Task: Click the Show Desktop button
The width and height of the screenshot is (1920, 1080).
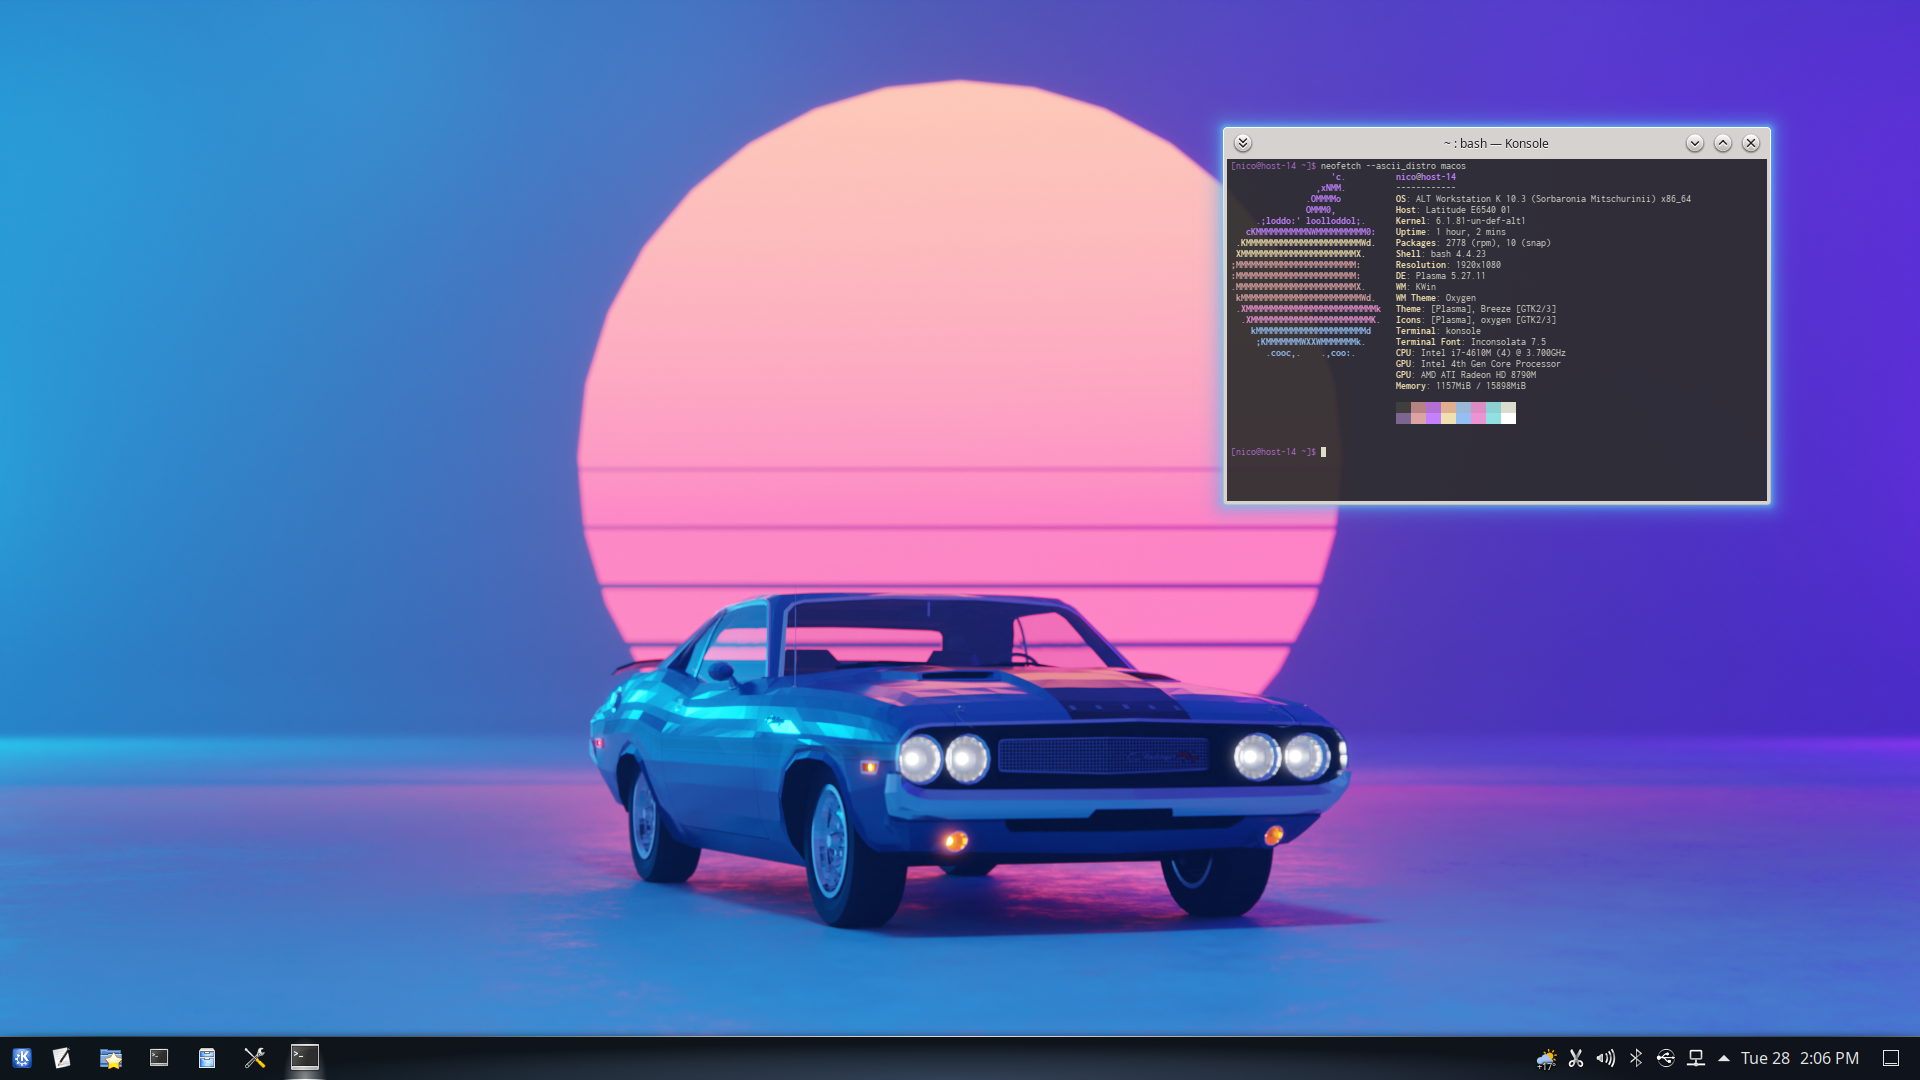Action: pyautogui.click(x=1891, y=1058)
